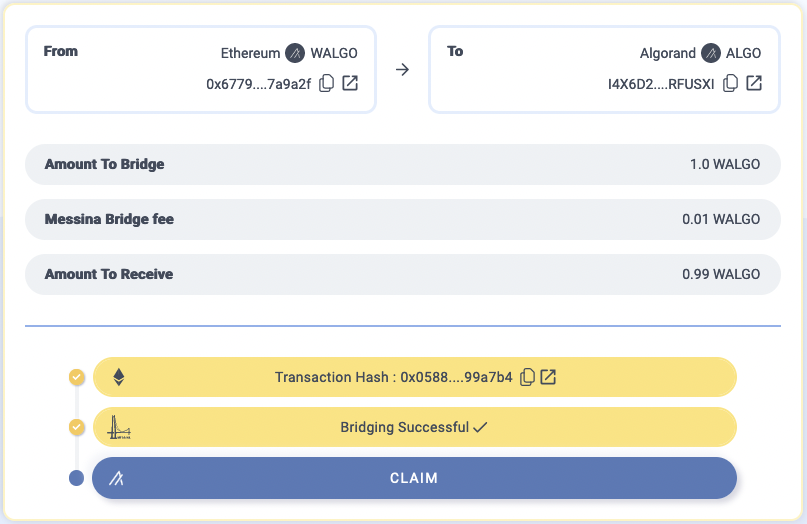The height and width of the screenshot is (524, 807).
Task: Click the Ethereum diamond logo in hash row
Action: tap(119, 377)
